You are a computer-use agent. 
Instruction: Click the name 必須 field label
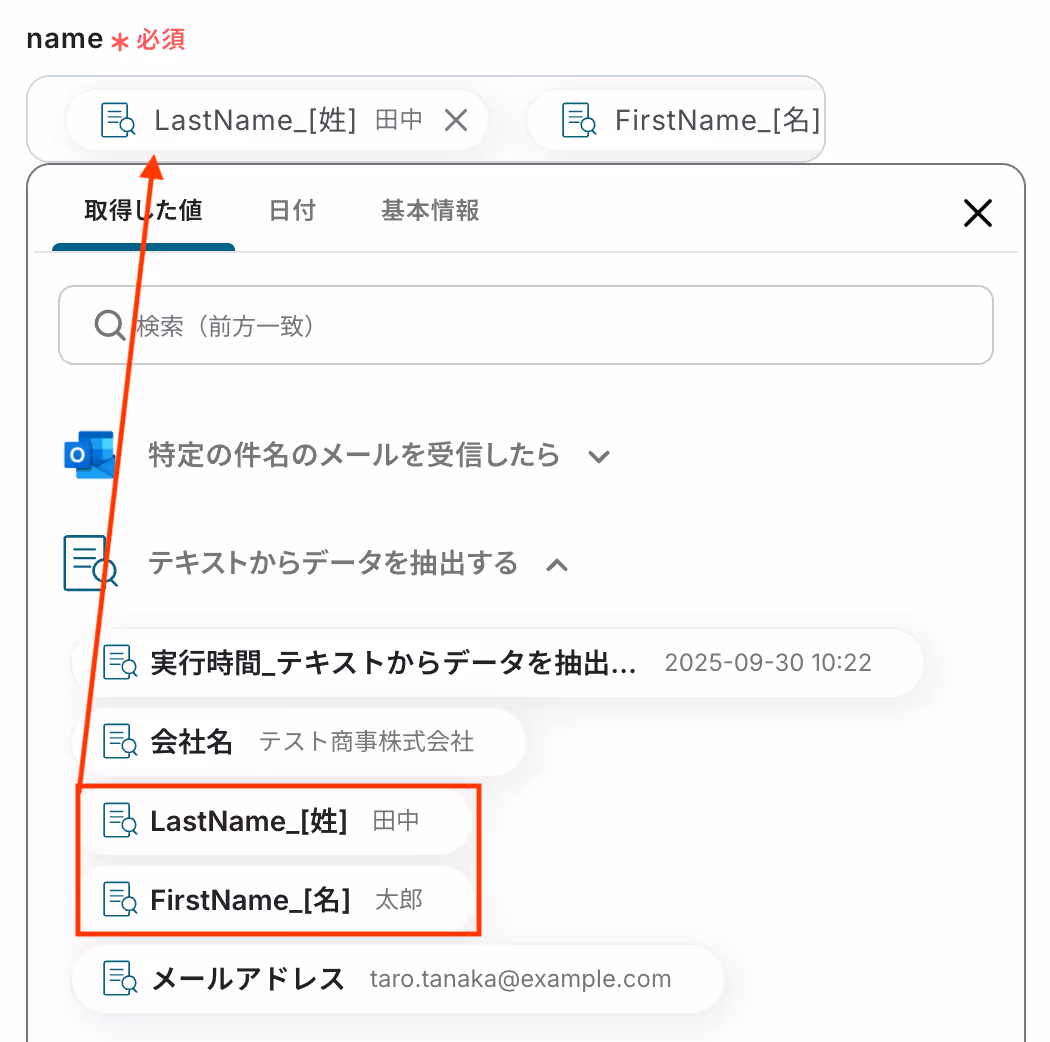click(x=105, y=39)
